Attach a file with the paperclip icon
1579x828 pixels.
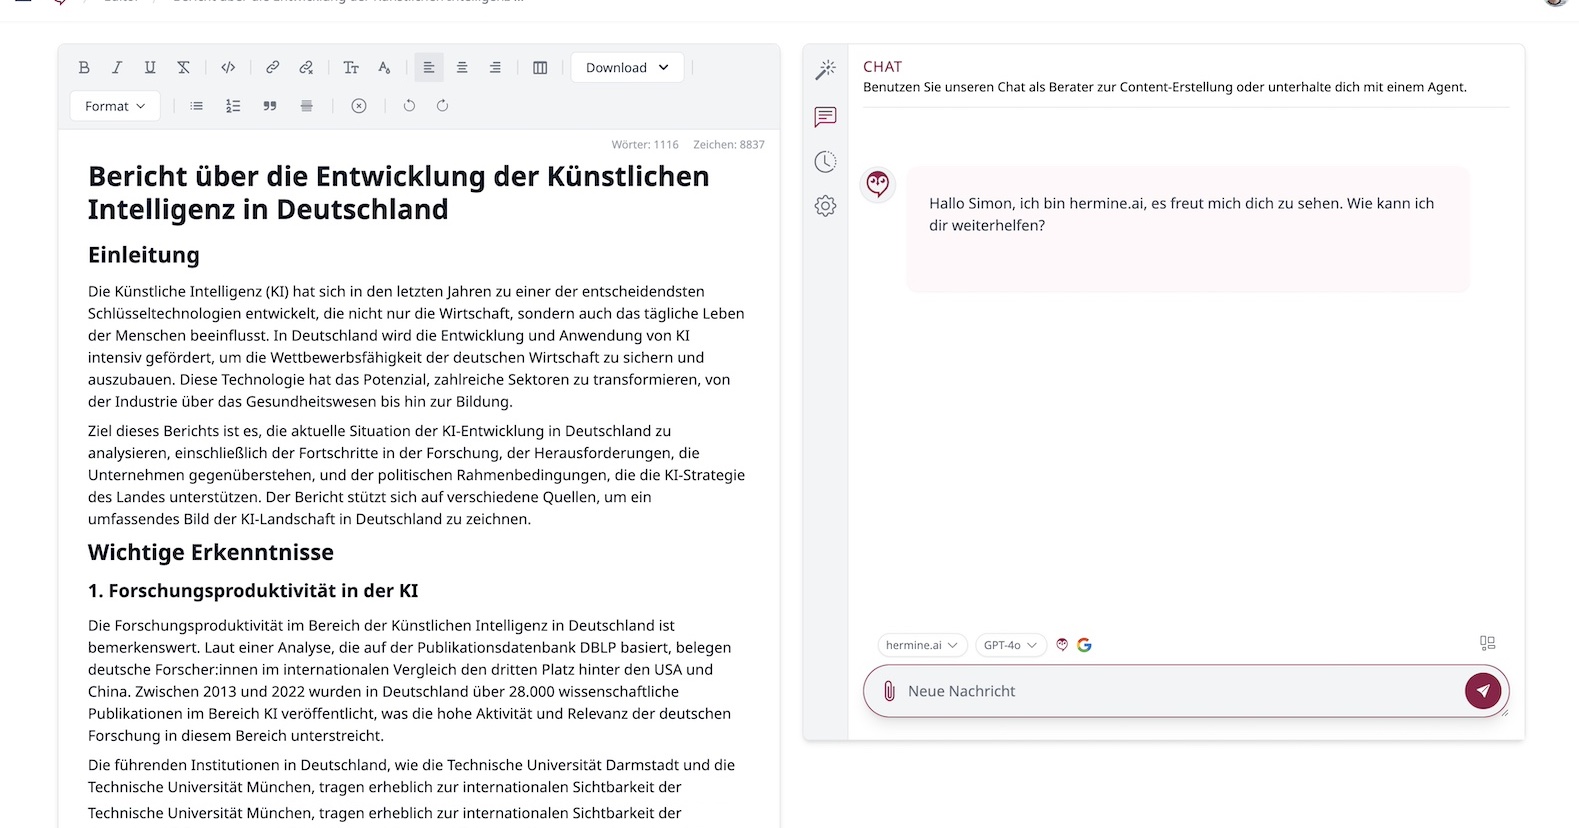click(889, 691)
